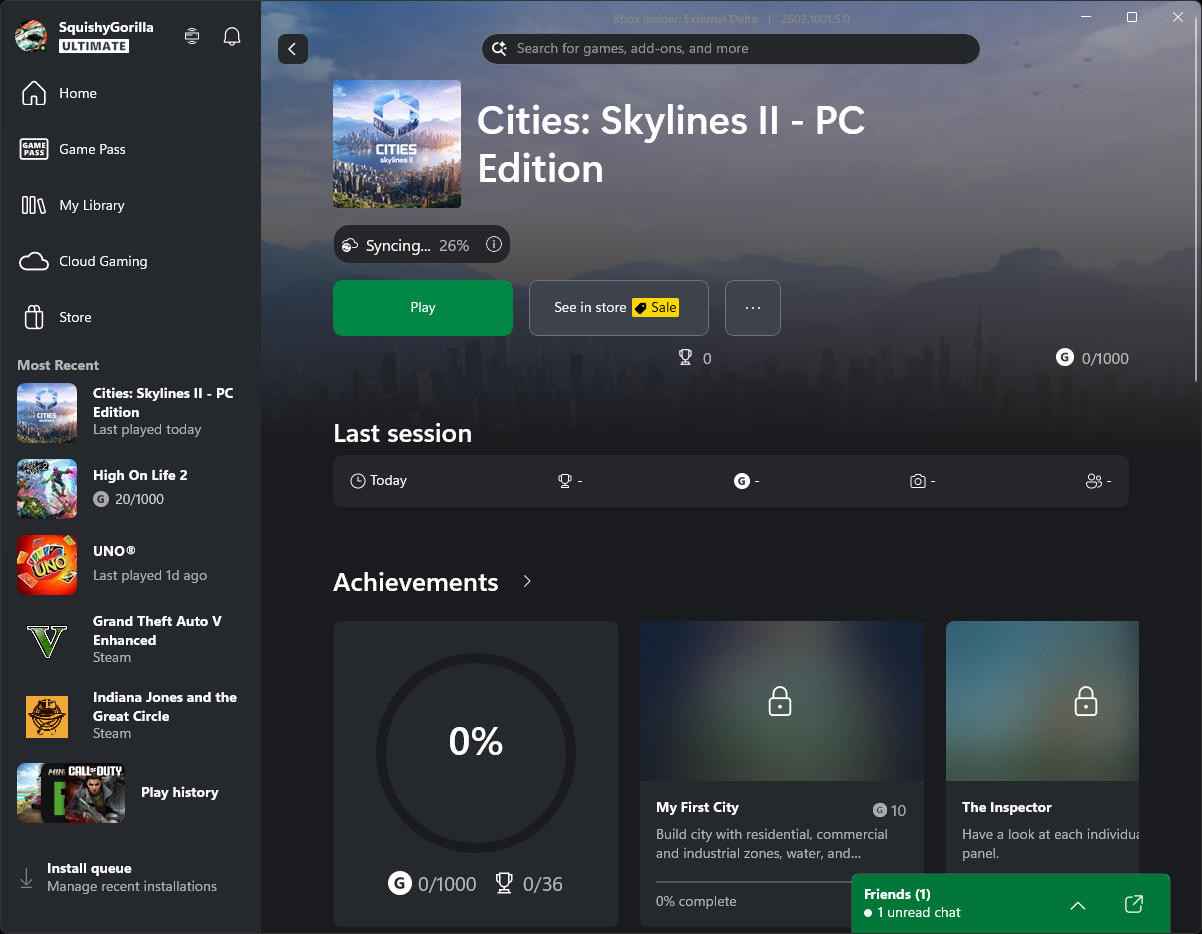Screen dimensions: 1202x934
Task: Click the 0% achievement progress circle
Action: pyautogui.click(x=475, y=743)
